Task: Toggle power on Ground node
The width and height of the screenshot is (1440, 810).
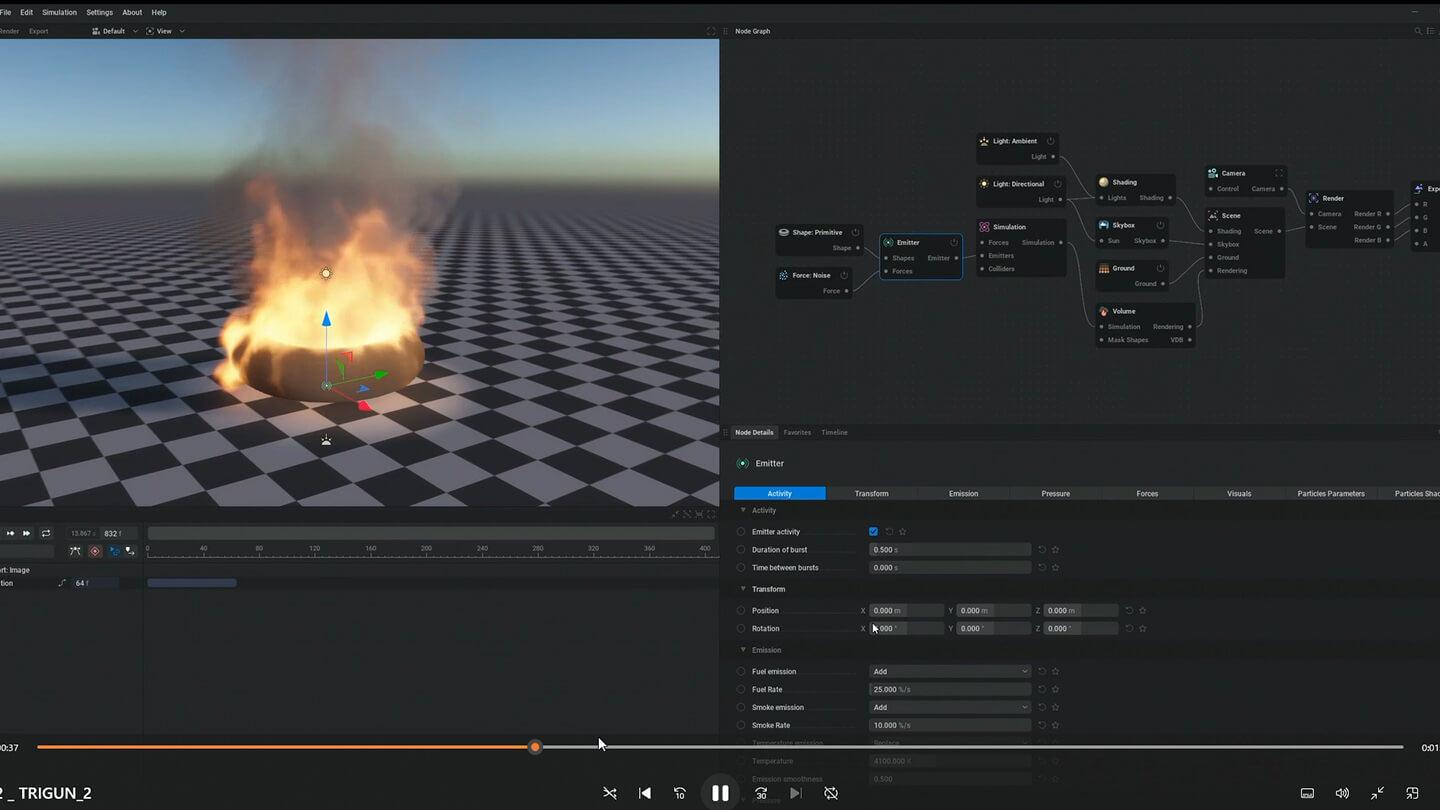Action: (x=1160, y=268)
